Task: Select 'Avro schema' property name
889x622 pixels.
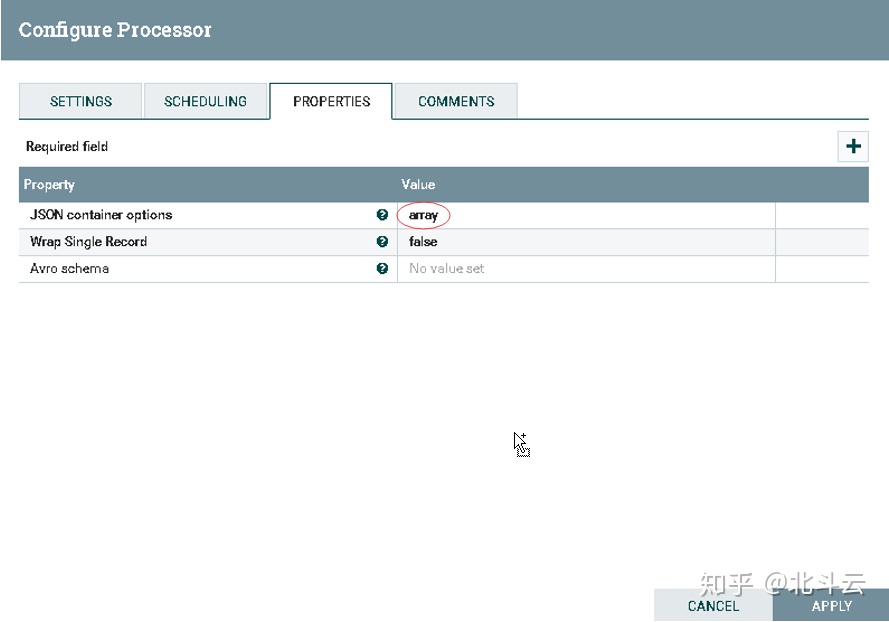Action: click(69, 268)
